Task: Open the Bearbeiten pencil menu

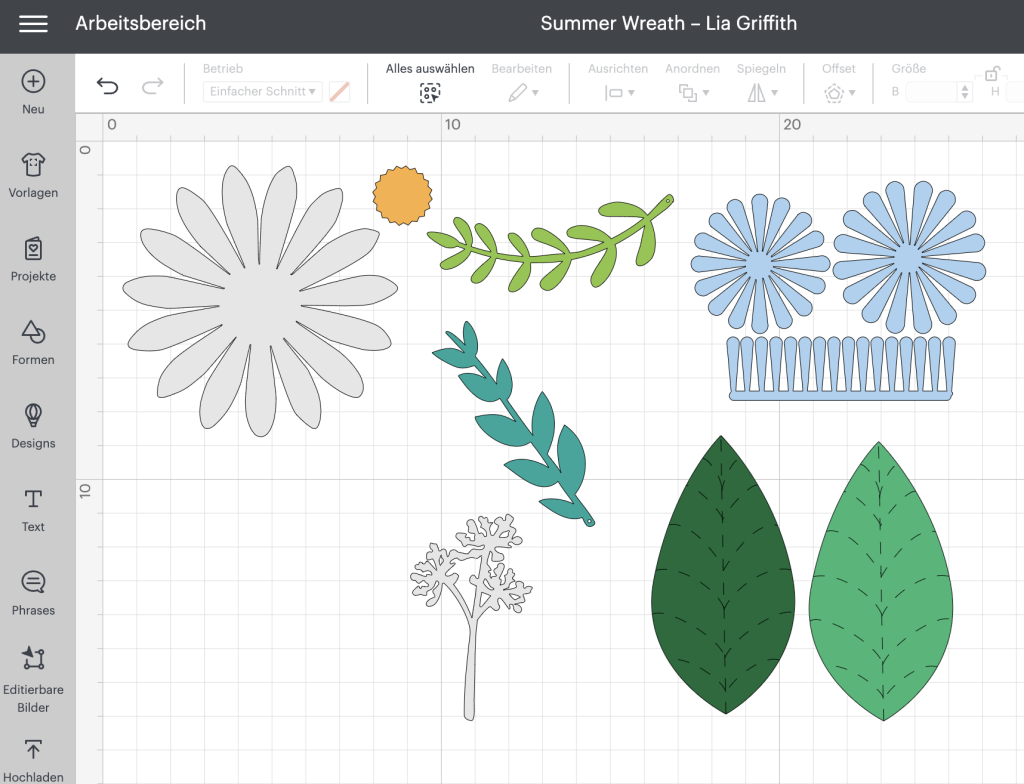Action: click(x=522, y=93)
